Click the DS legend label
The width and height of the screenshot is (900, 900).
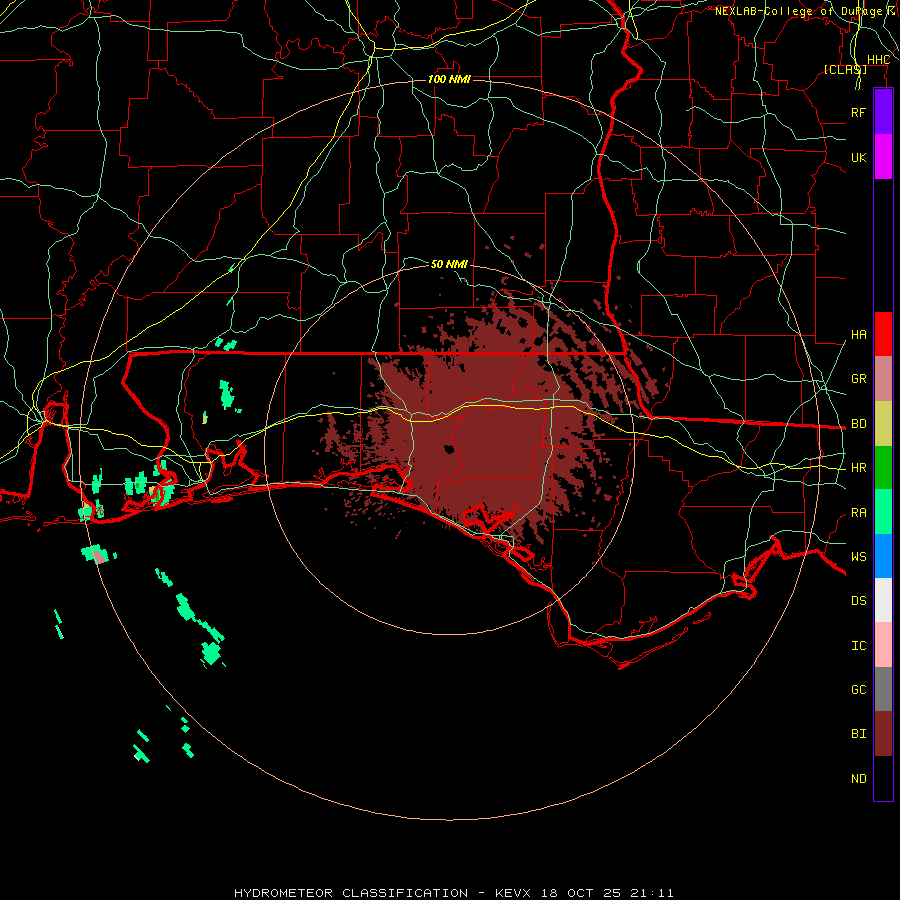(858, 601)
